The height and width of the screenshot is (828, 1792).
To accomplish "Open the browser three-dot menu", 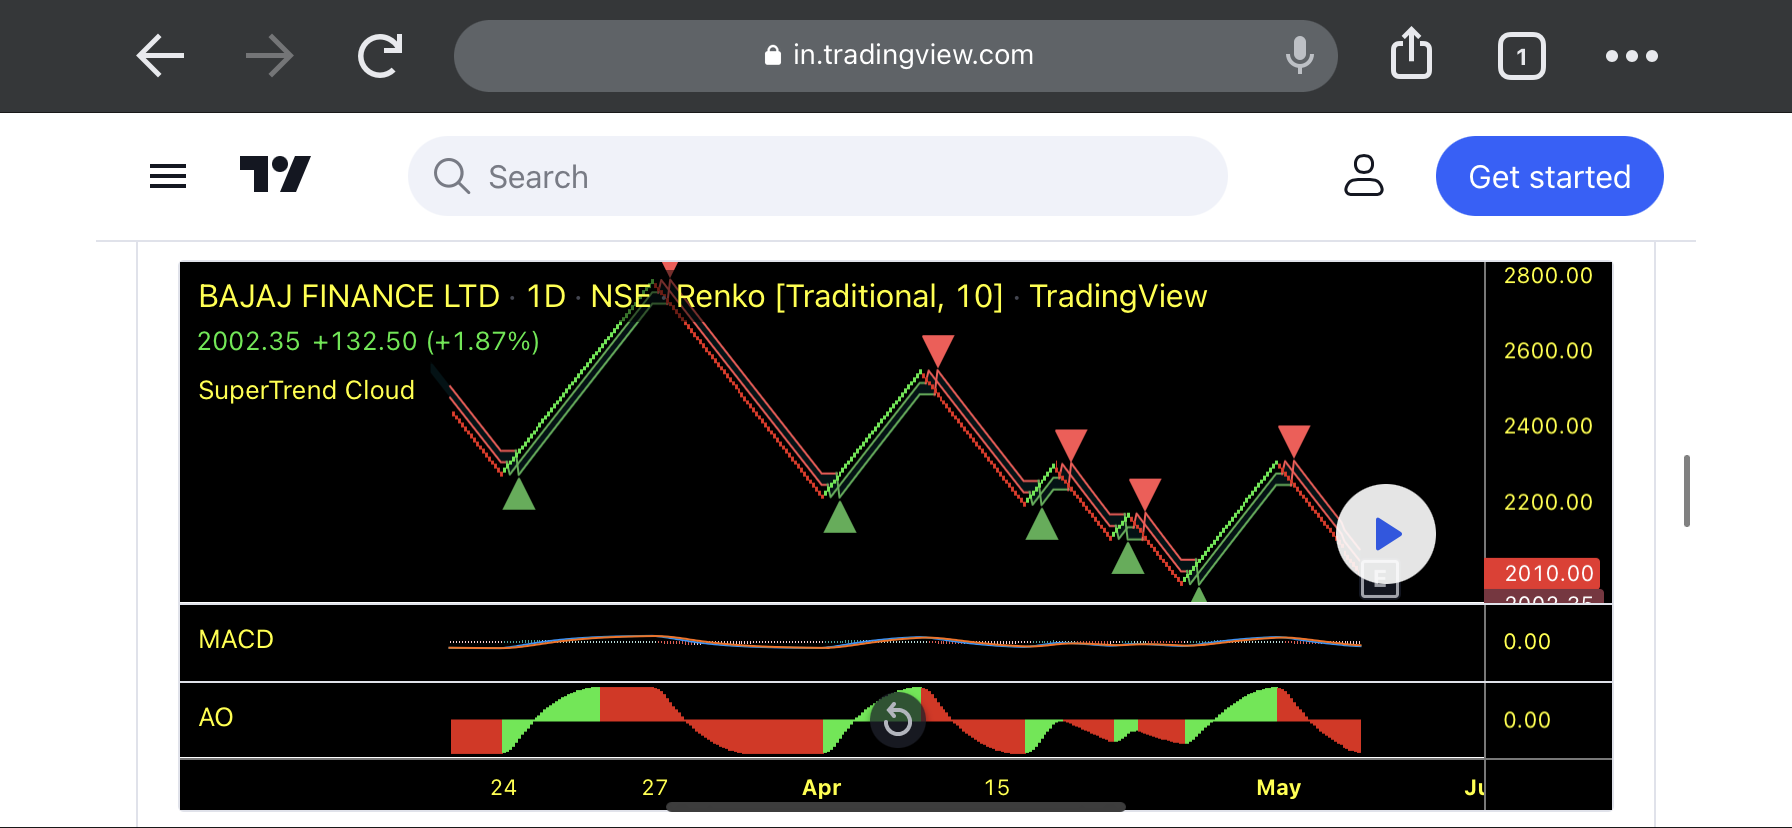I will [x=1632, y=56].
